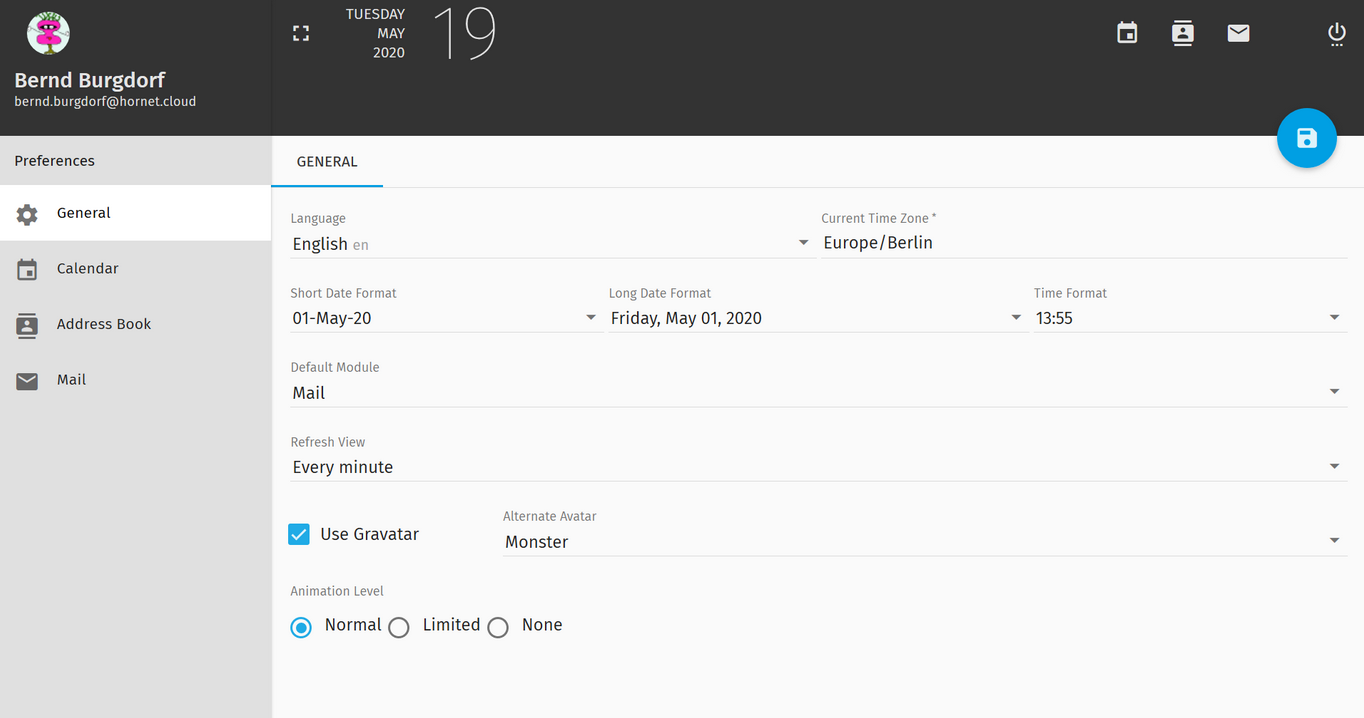Uncheck the Use Gravatar checkbox
Image resolution: width=1364 pixels, height=718 pixels.
(x=299, y=534)
